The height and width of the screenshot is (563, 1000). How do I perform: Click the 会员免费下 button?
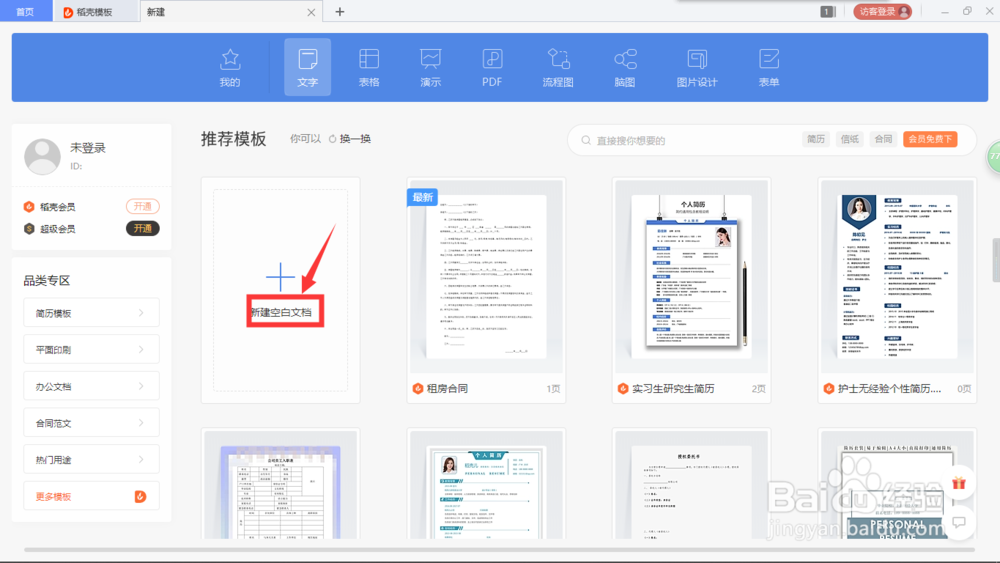[930, 139]
